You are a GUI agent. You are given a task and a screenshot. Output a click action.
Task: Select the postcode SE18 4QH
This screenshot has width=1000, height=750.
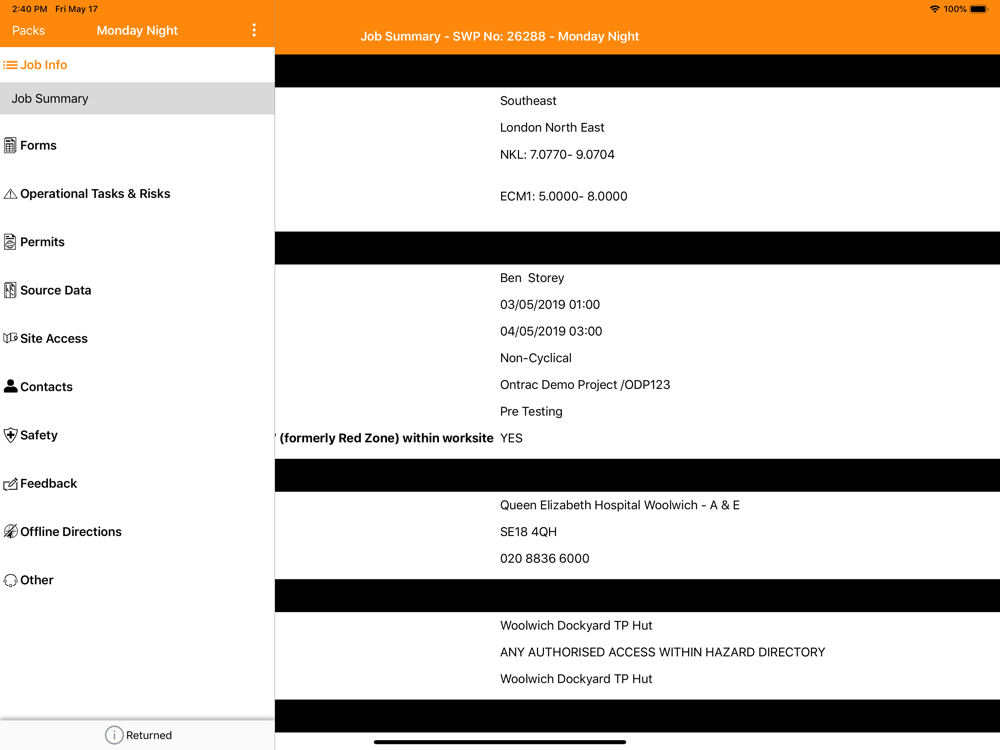coord(528,532)
